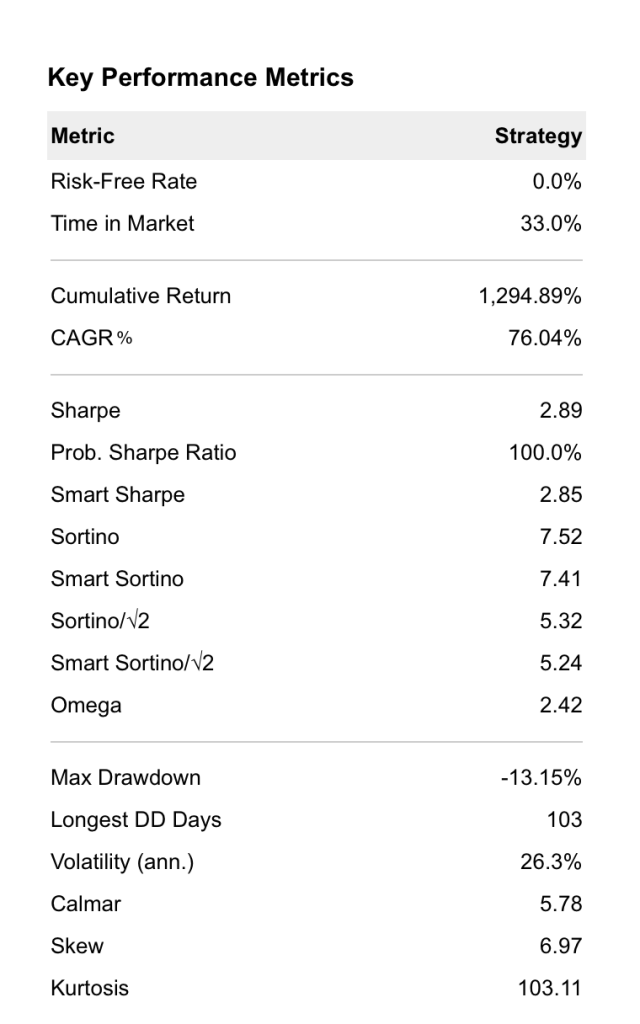Select the Longest DD Days label

pyautogui.click(x=136, y=820)
